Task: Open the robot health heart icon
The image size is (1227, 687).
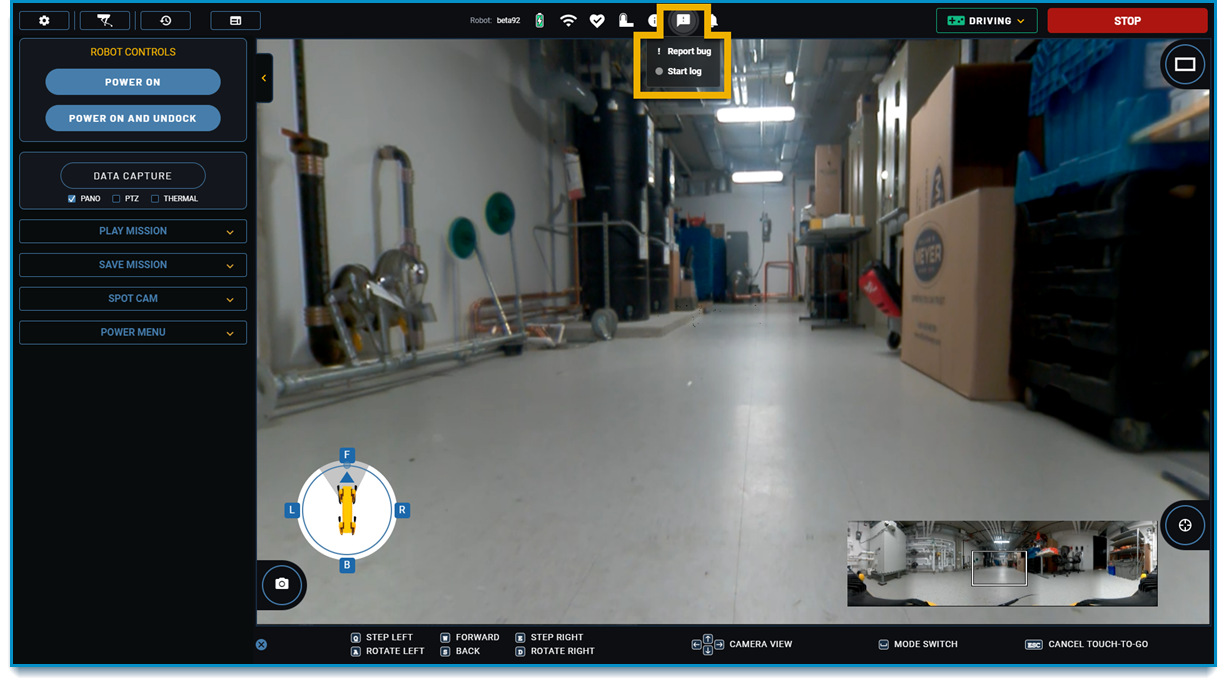Action: point(596,19)
